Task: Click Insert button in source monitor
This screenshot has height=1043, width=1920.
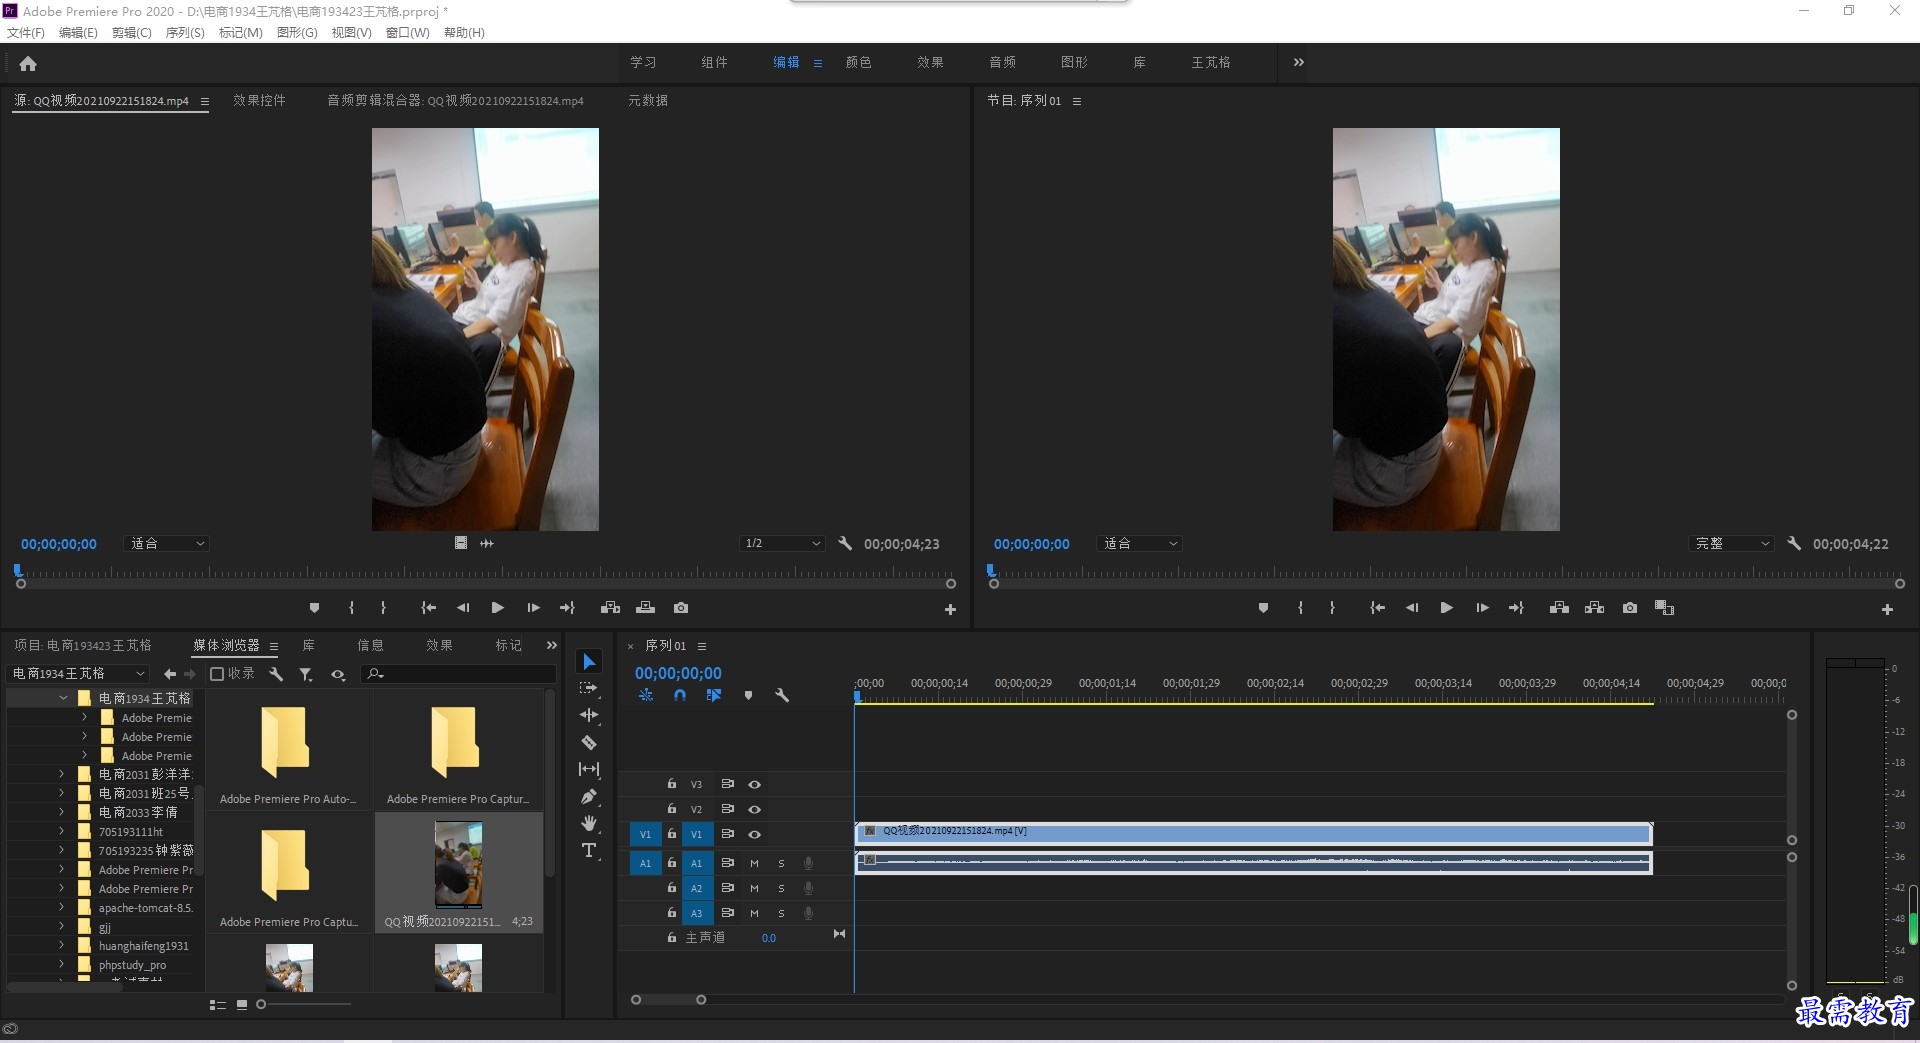Action: click(x=610, y=607)
